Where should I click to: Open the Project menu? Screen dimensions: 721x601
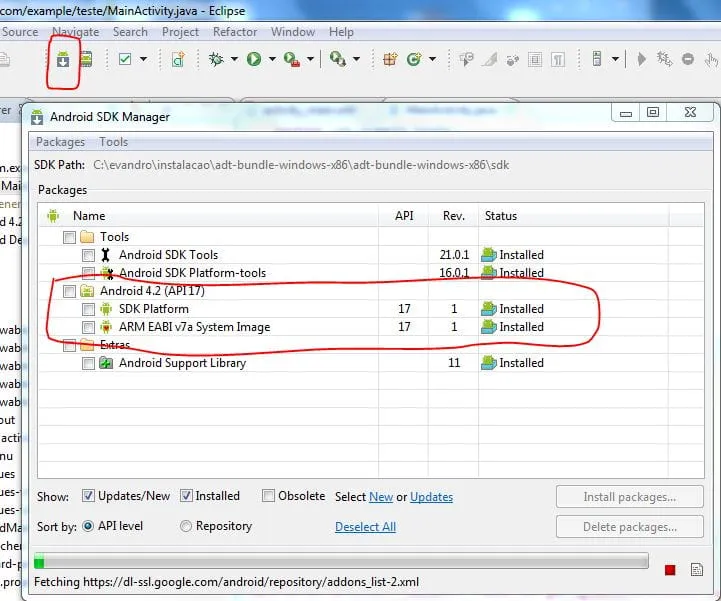(180, 32)
